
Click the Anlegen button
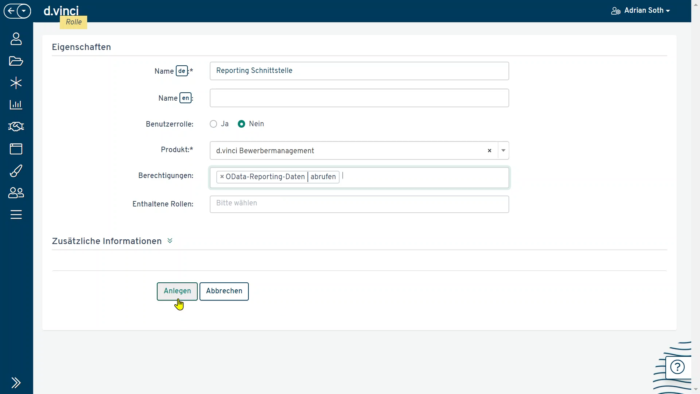(177, 291)
